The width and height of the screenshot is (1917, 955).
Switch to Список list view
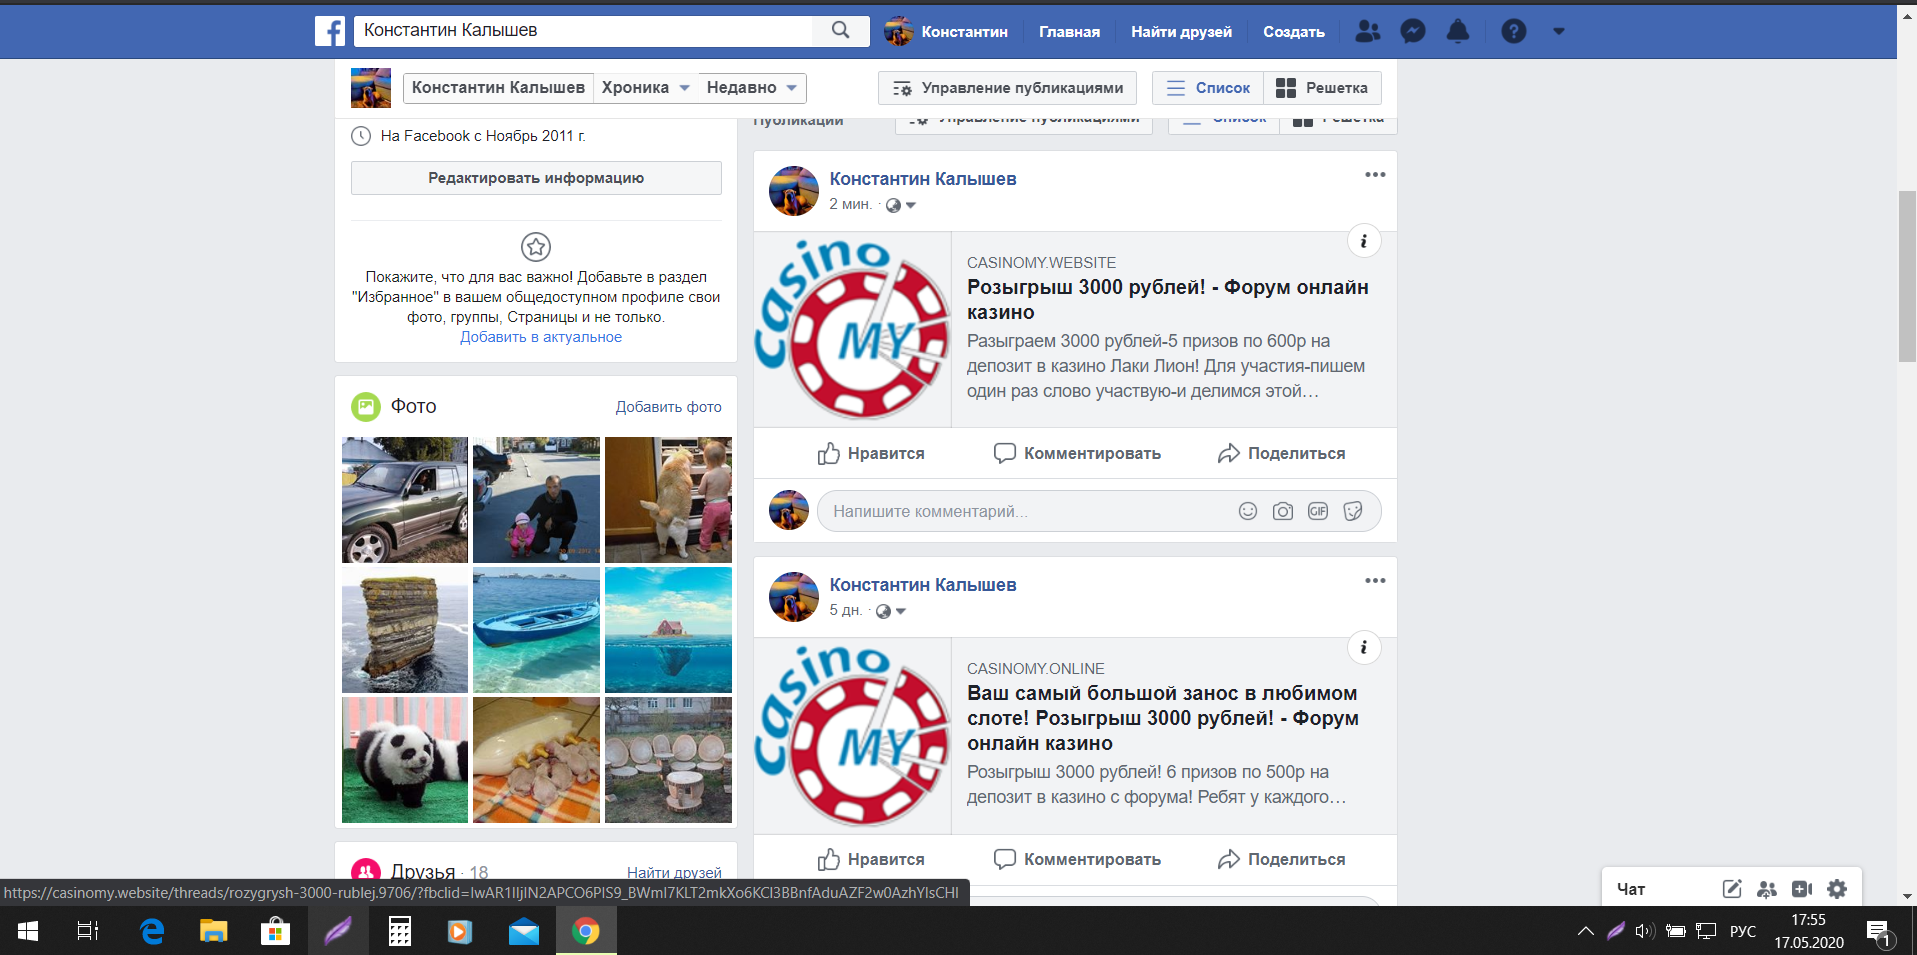coord(1208,88)
